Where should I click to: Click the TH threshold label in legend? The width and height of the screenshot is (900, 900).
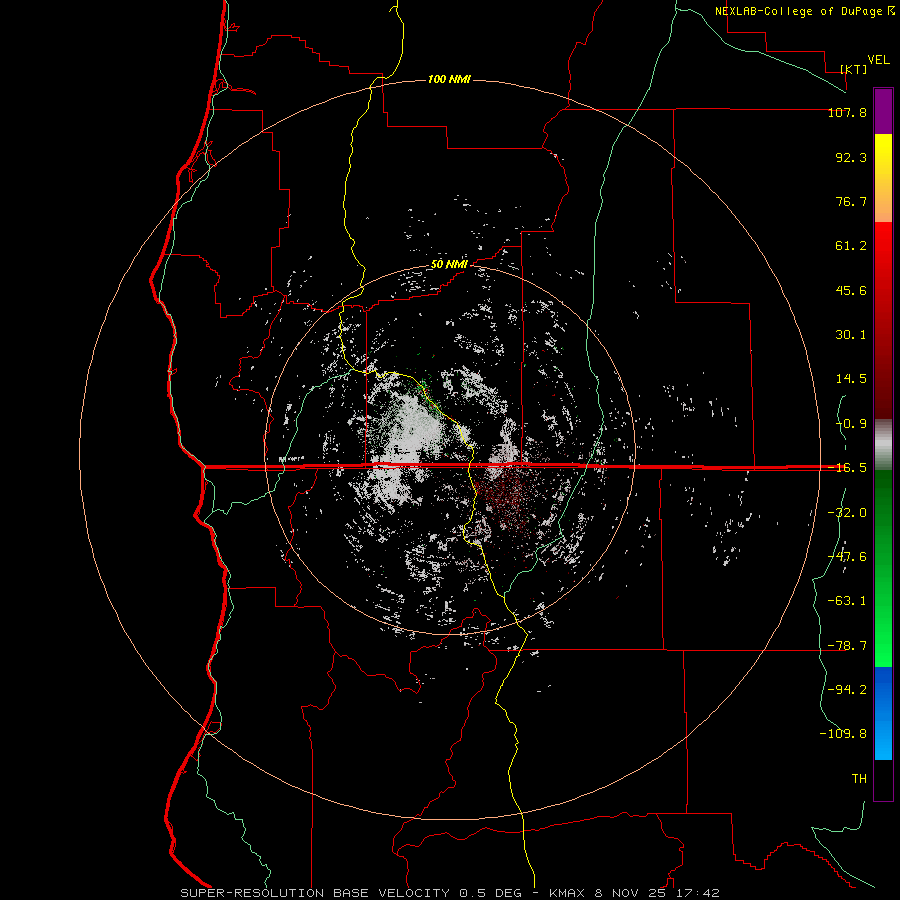point(859,779)
